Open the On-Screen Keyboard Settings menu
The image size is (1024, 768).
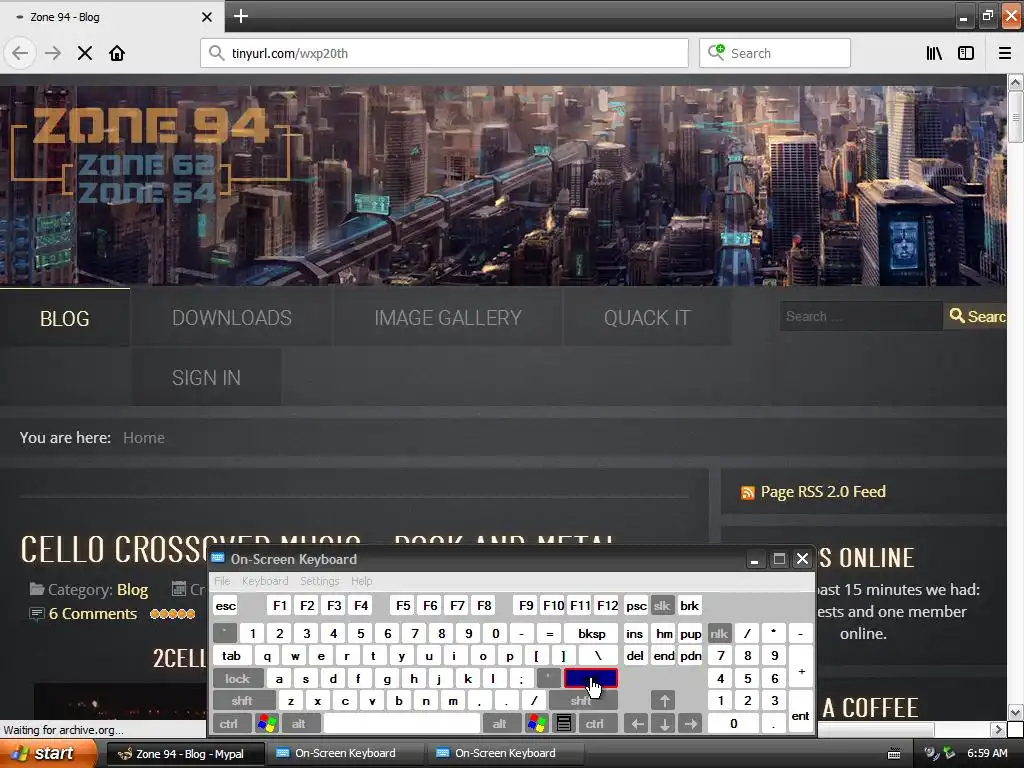pyautogui.click(x=319, y=581)
